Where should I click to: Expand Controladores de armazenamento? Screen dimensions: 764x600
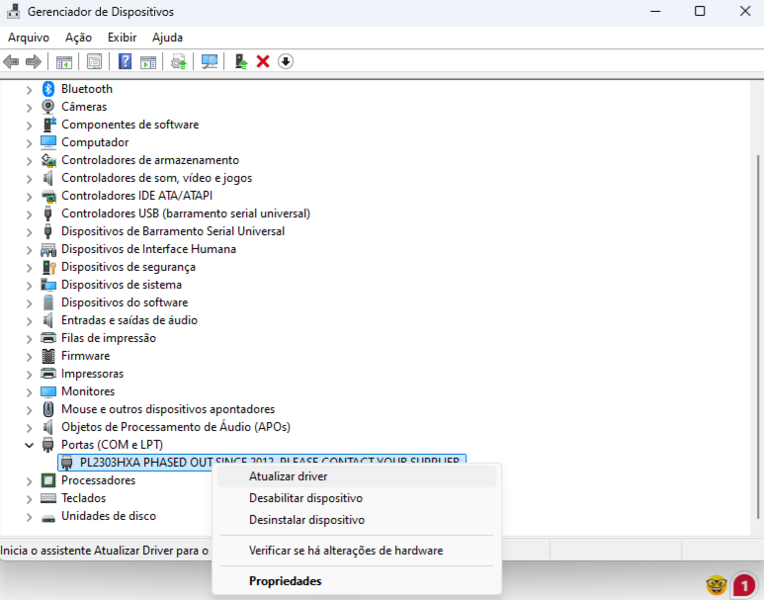[x=29, y=161]
